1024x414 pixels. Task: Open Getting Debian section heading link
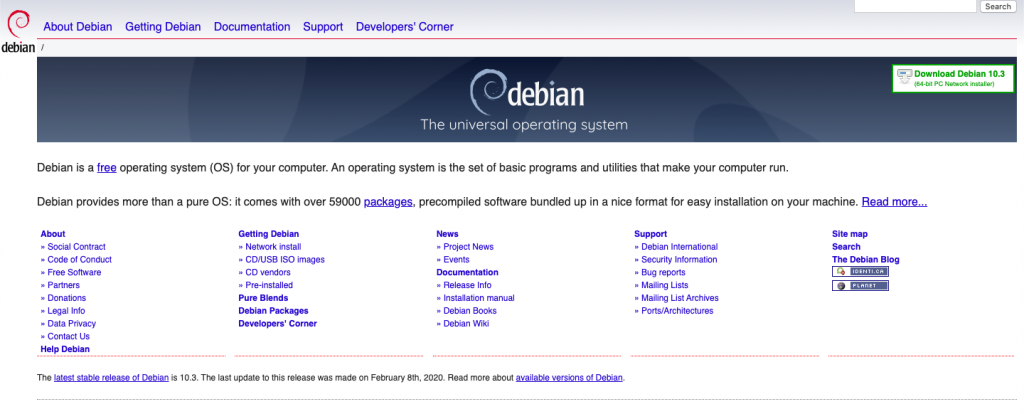coord(268,234)
